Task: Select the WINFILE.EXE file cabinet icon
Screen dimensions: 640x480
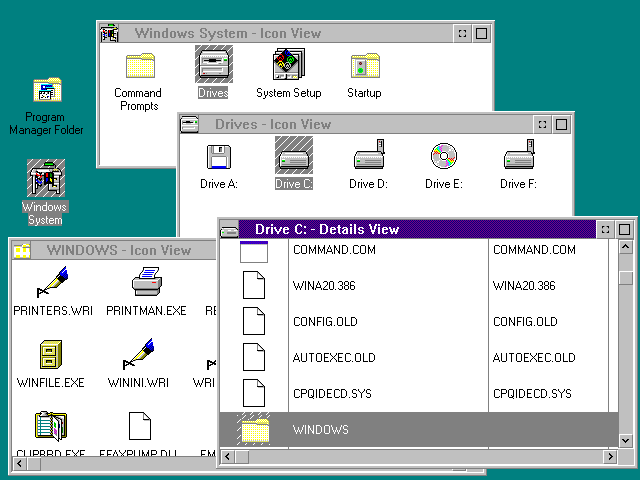Action: tap(50, 355)
